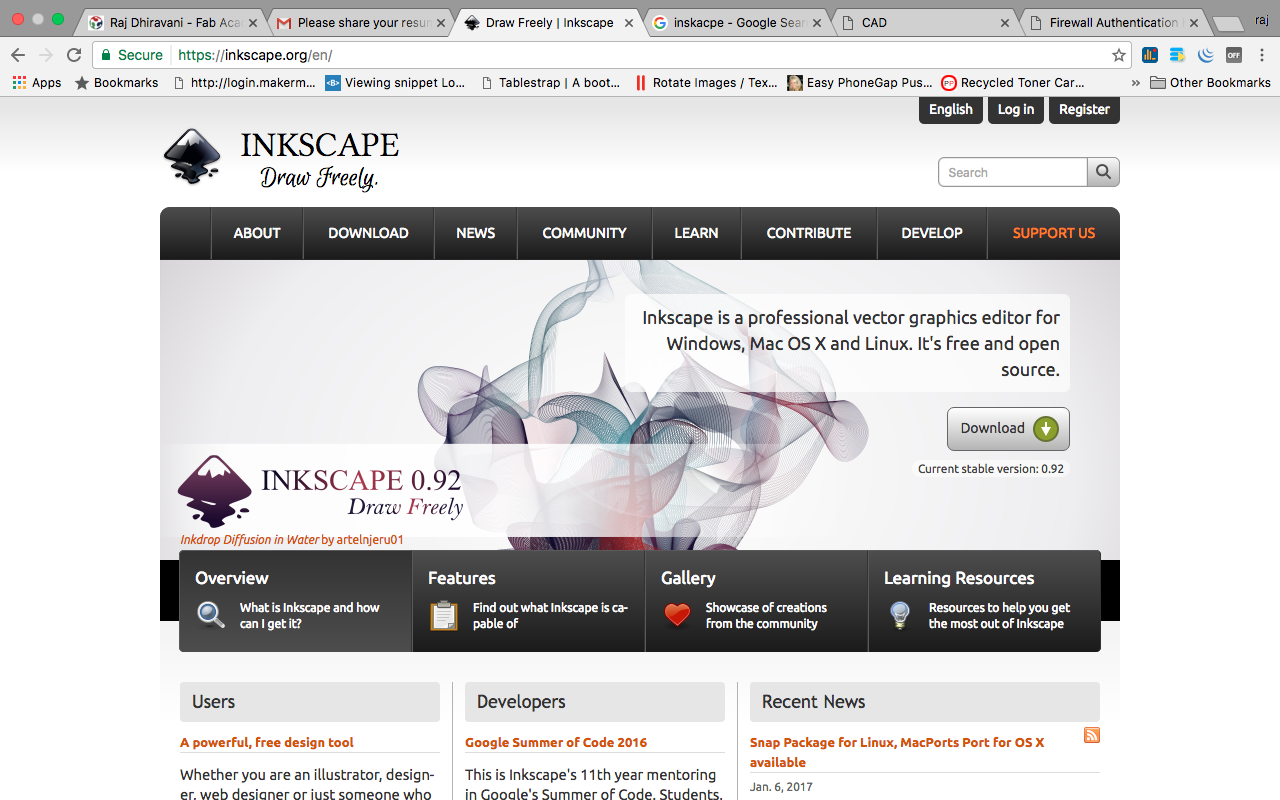Bookmark this page with the star icon
The image size is (1280, 800).
point(1119,55)
